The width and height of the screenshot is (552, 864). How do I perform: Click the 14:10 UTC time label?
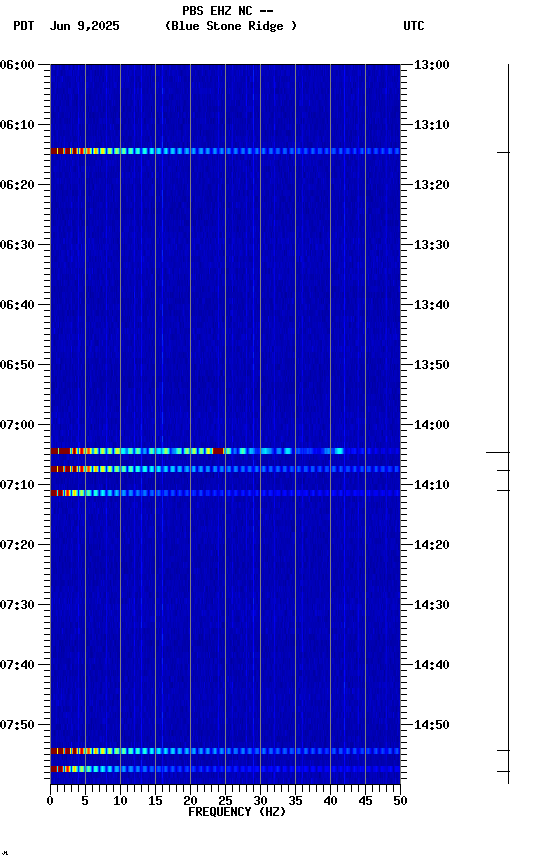click(x=432, y=485)
